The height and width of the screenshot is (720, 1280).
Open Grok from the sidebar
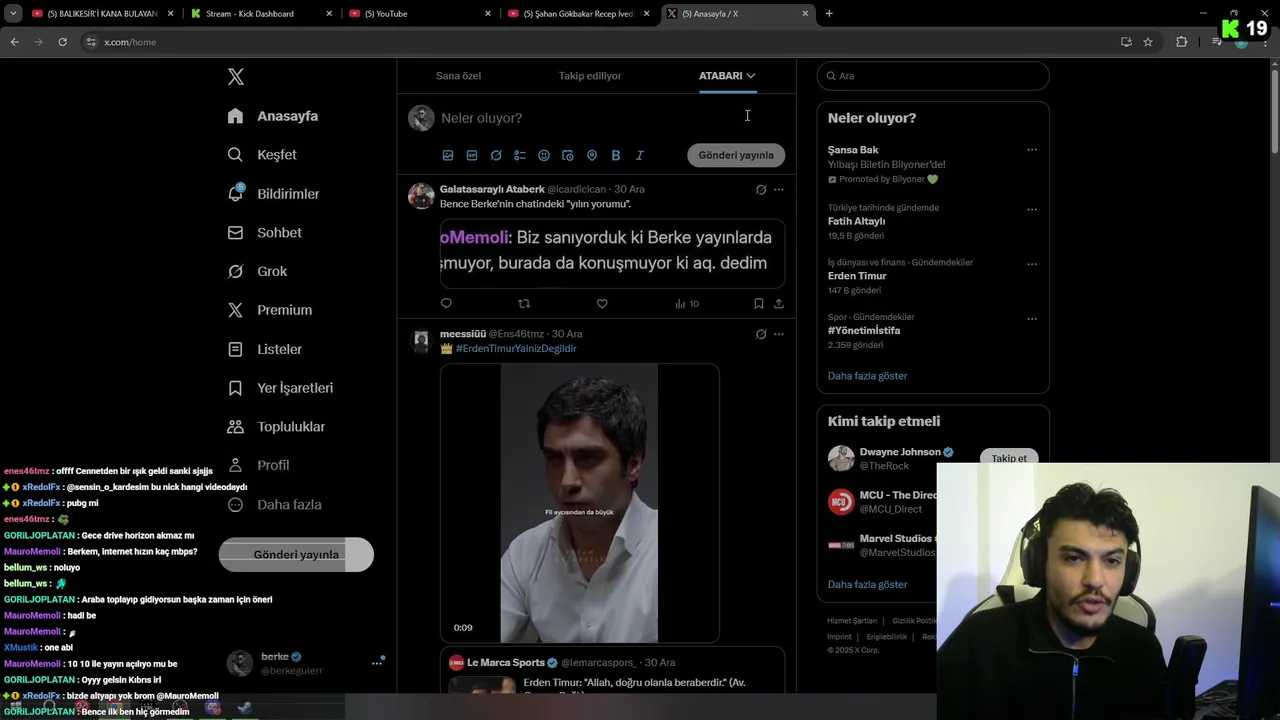click(x=258, y=271)
